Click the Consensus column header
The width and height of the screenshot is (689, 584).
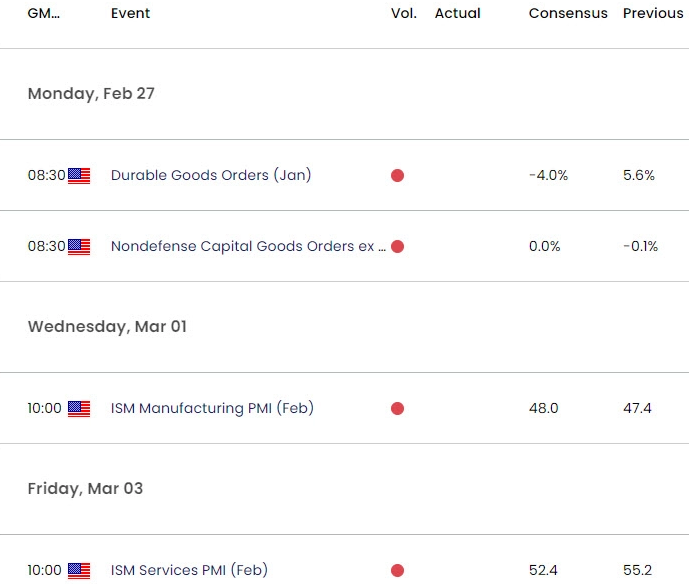pos(568,13)
